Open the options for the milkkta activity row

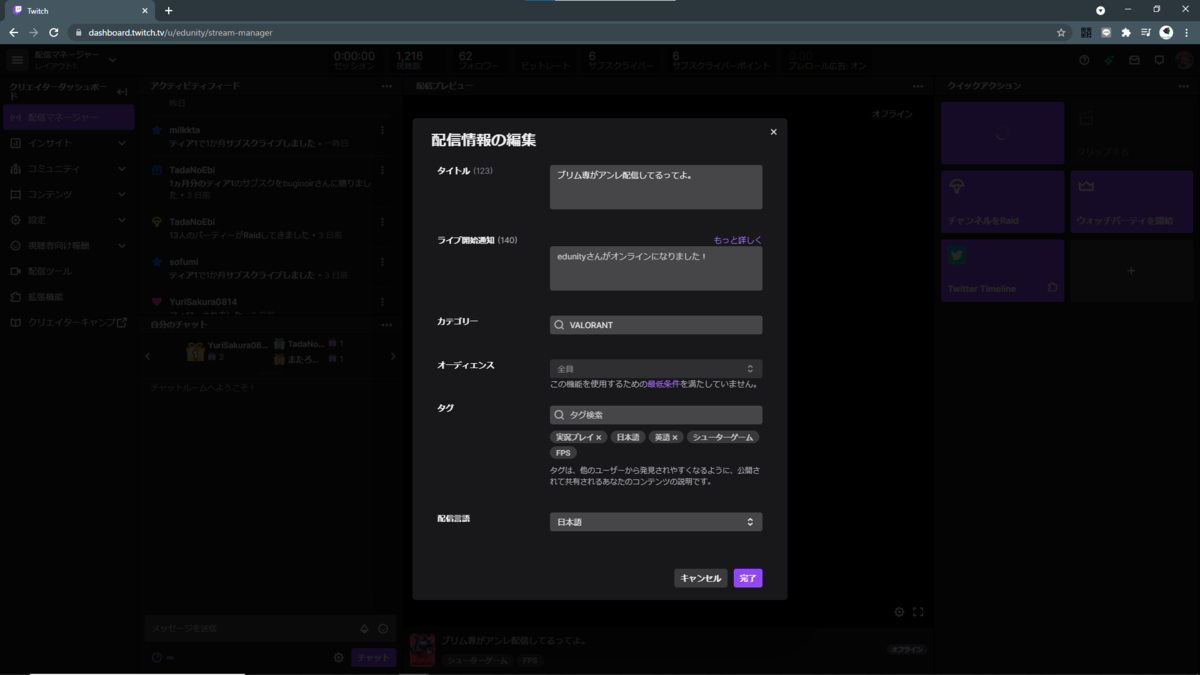[382, 130]
